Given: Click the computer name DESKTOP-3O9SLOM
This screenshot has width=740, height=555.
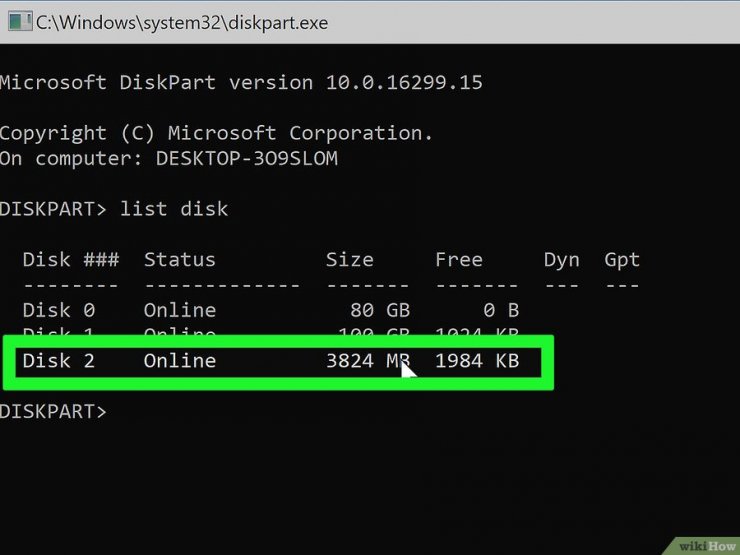Looking at the screenshot, I should (x=247, y=158).
